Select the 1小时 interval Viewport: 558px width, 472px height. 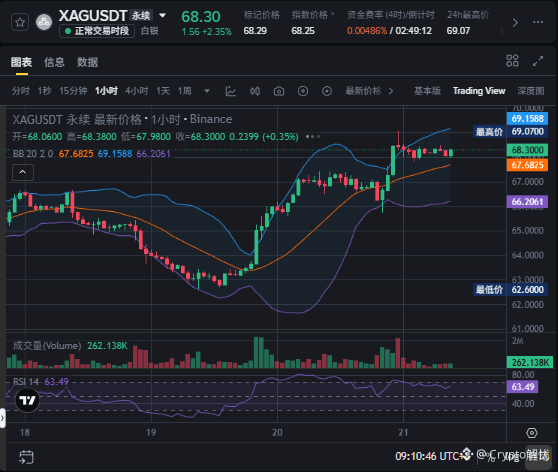106,91
